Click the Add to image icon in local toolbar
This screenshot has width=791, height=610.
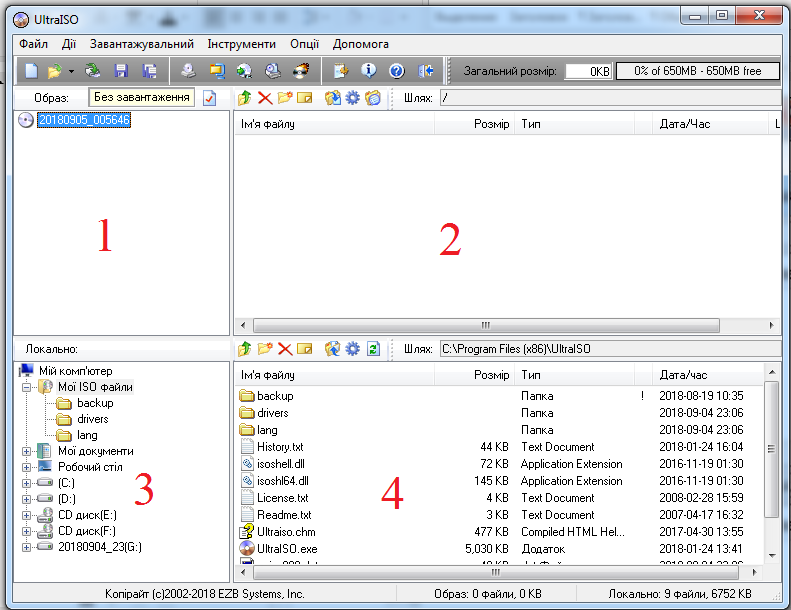tap(332, 348)
